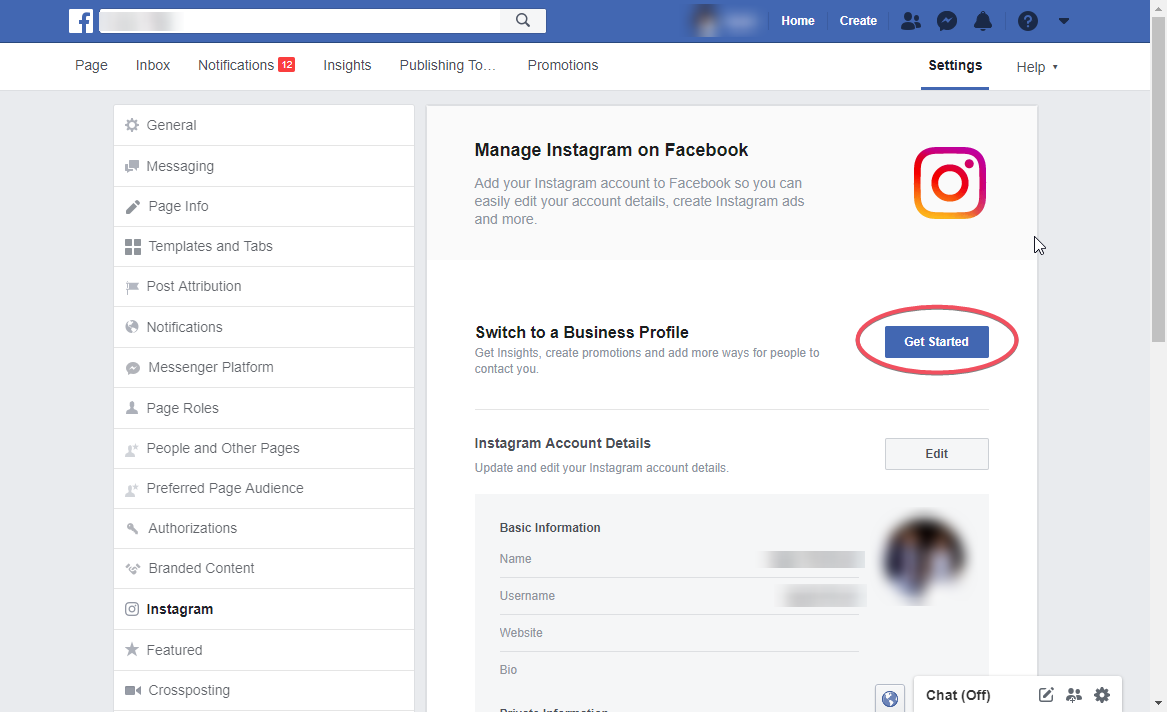This screenshot has width=1167, height=712.
Task: Open the notifications bell icon
Action: (x=983, y=21)
